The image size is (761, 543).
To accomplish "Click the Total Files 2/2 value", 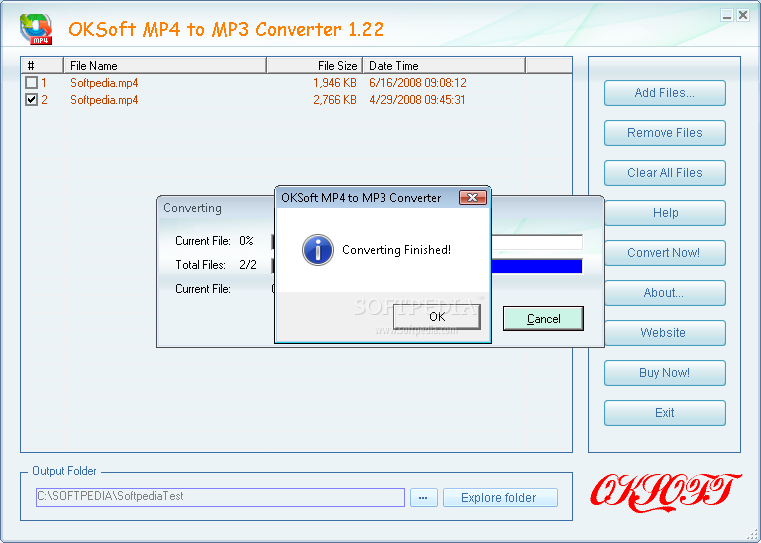I will point(248,265).
